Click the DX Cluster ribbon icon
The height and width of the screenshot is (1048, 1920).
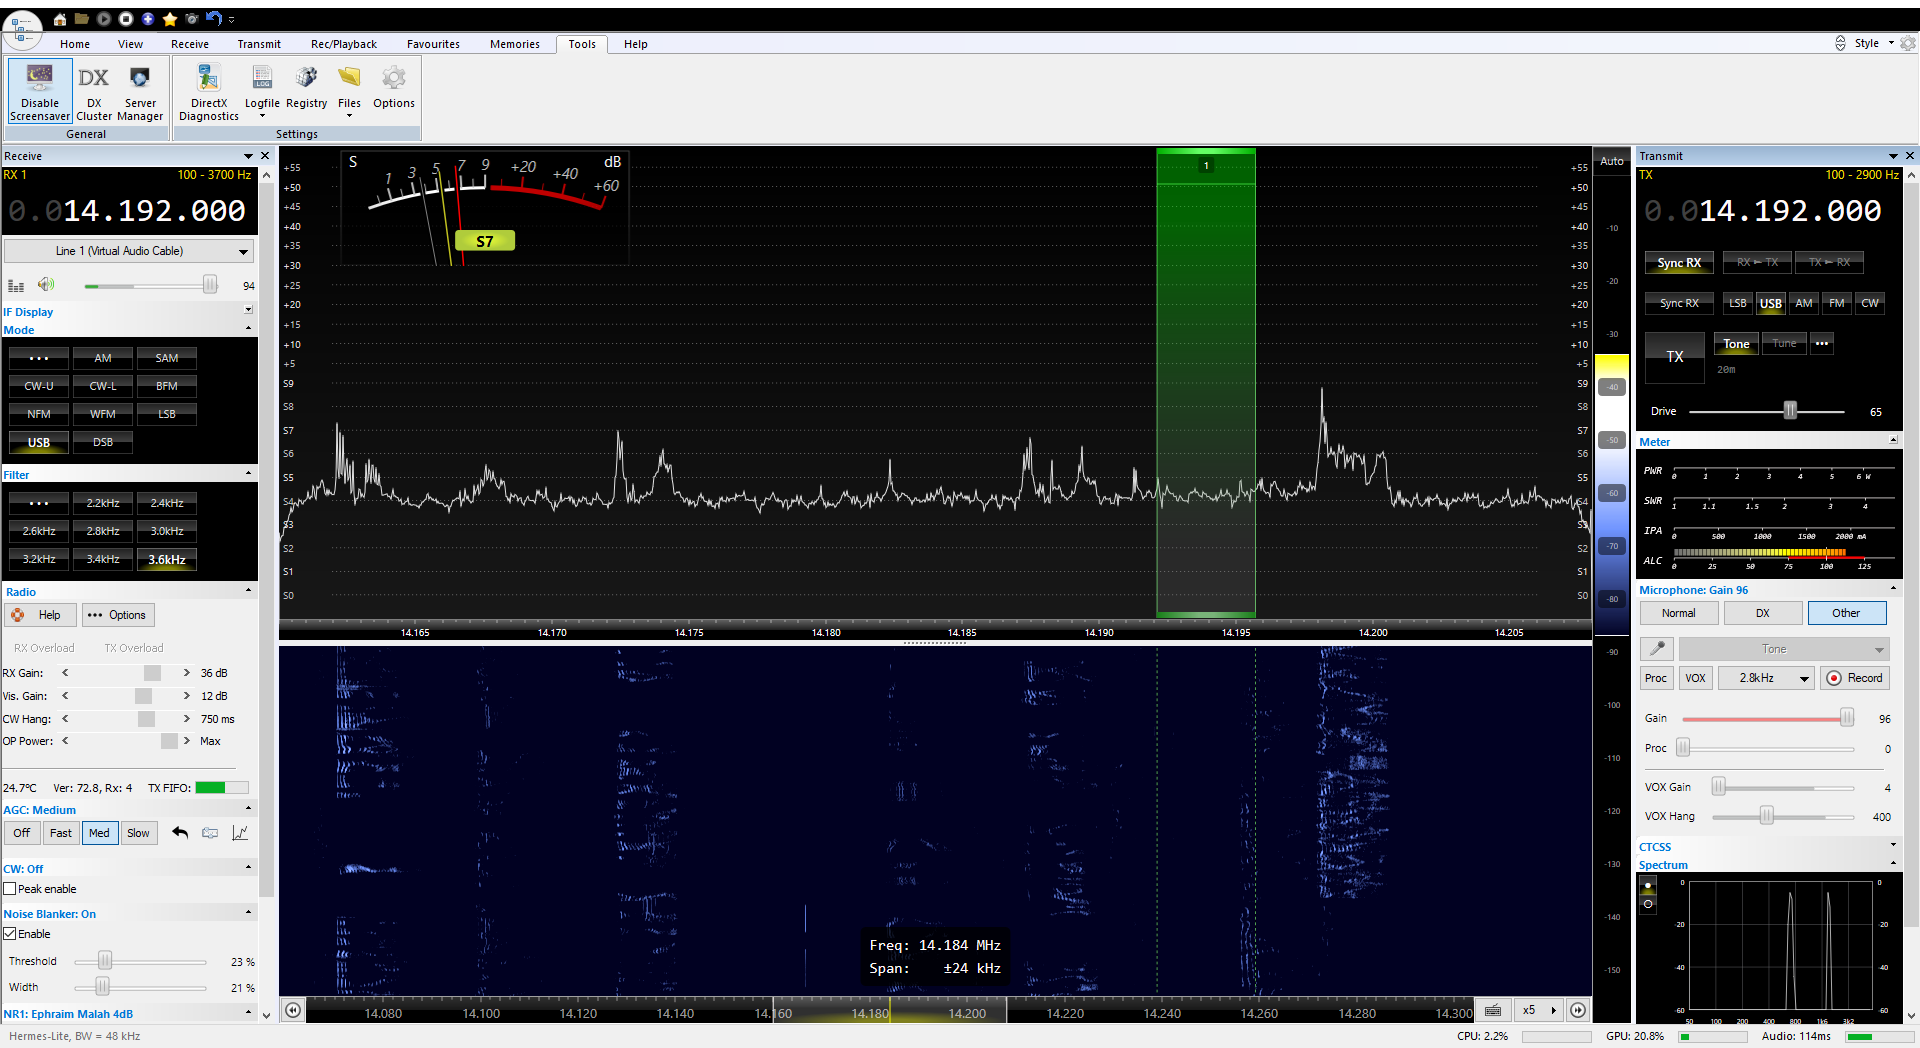point(94,92)
